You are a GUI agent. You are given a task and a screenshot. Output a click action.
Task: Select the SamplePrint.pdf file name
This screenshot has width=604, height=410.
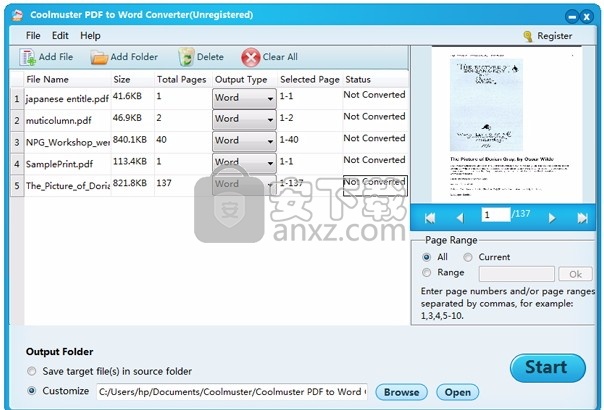pos(59,164)
